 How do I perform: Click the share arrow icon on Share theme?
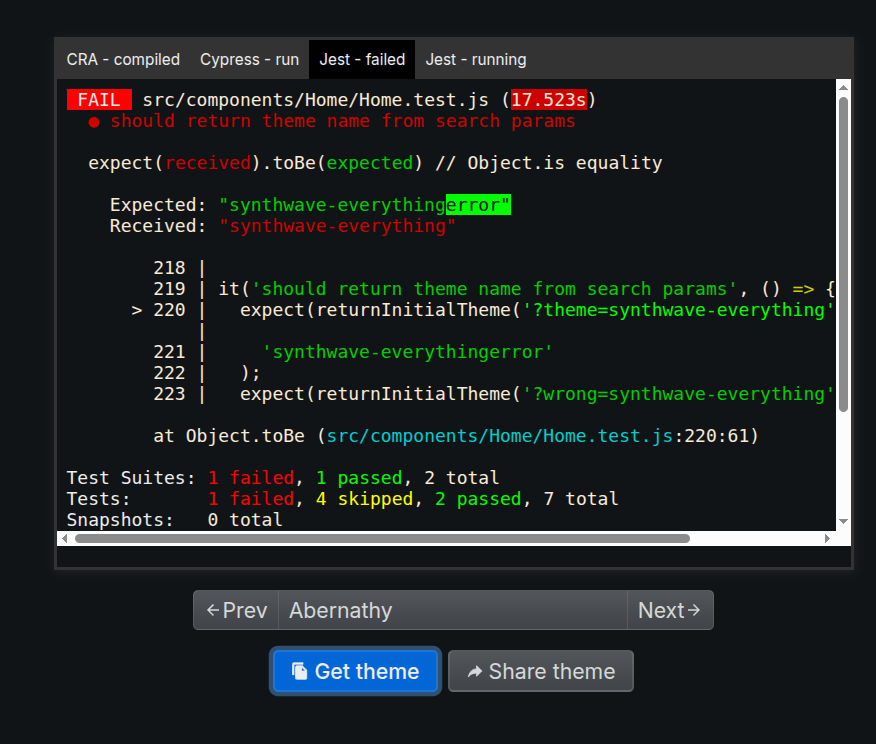pos(474,671)
